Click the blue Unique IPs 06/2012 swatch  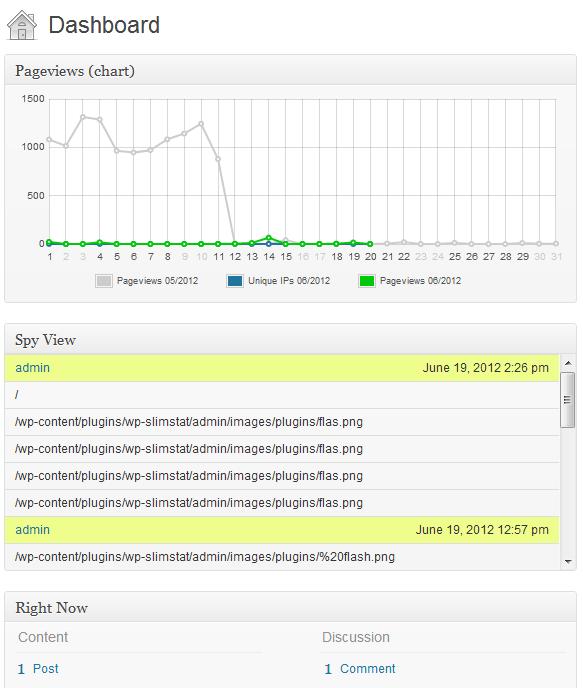(x=235, y=281)
